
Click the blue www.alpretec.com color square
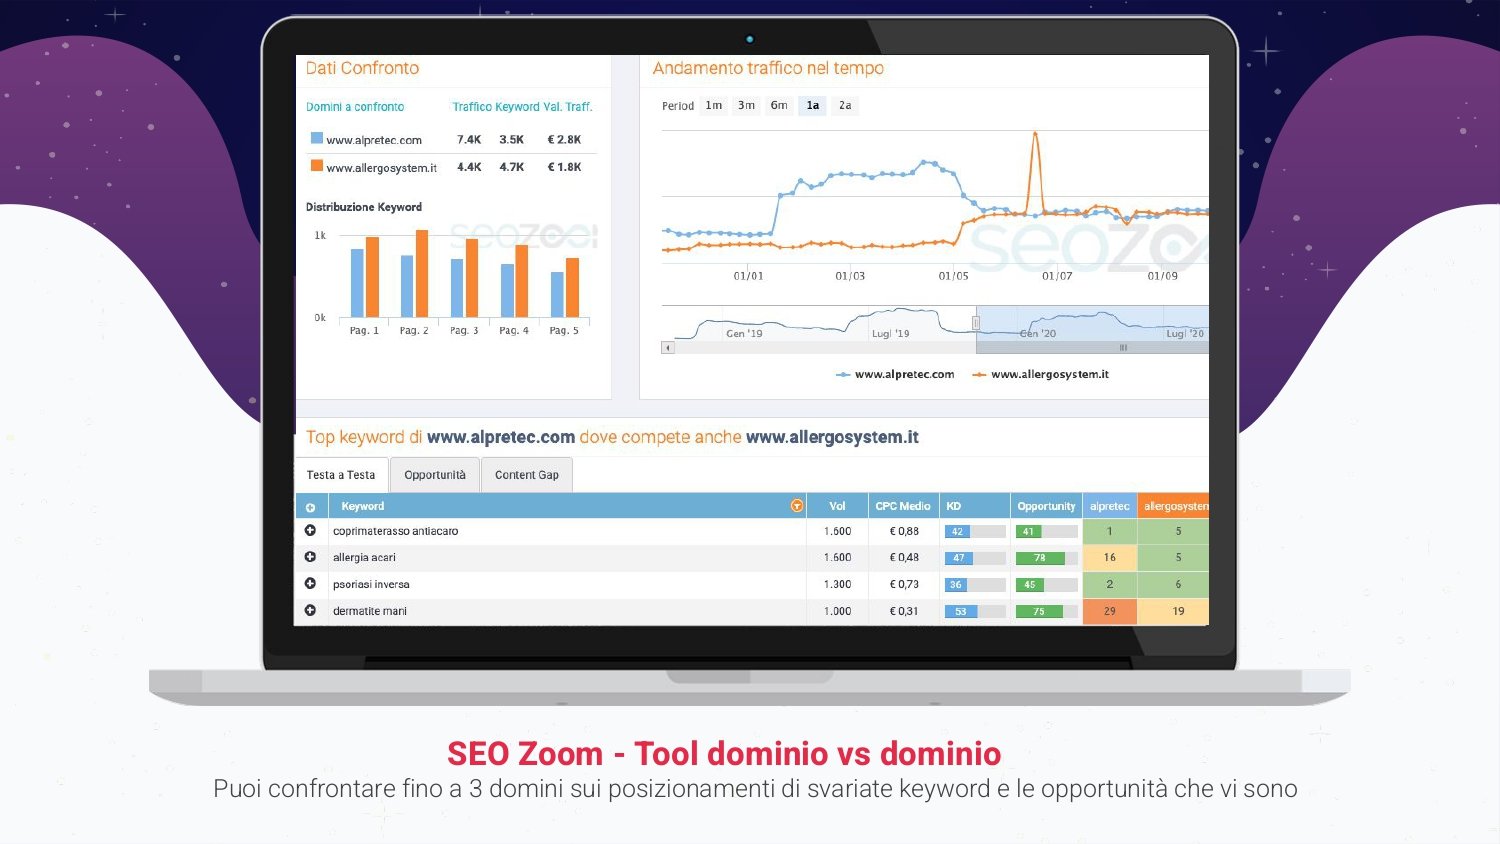tap(316, 138)
